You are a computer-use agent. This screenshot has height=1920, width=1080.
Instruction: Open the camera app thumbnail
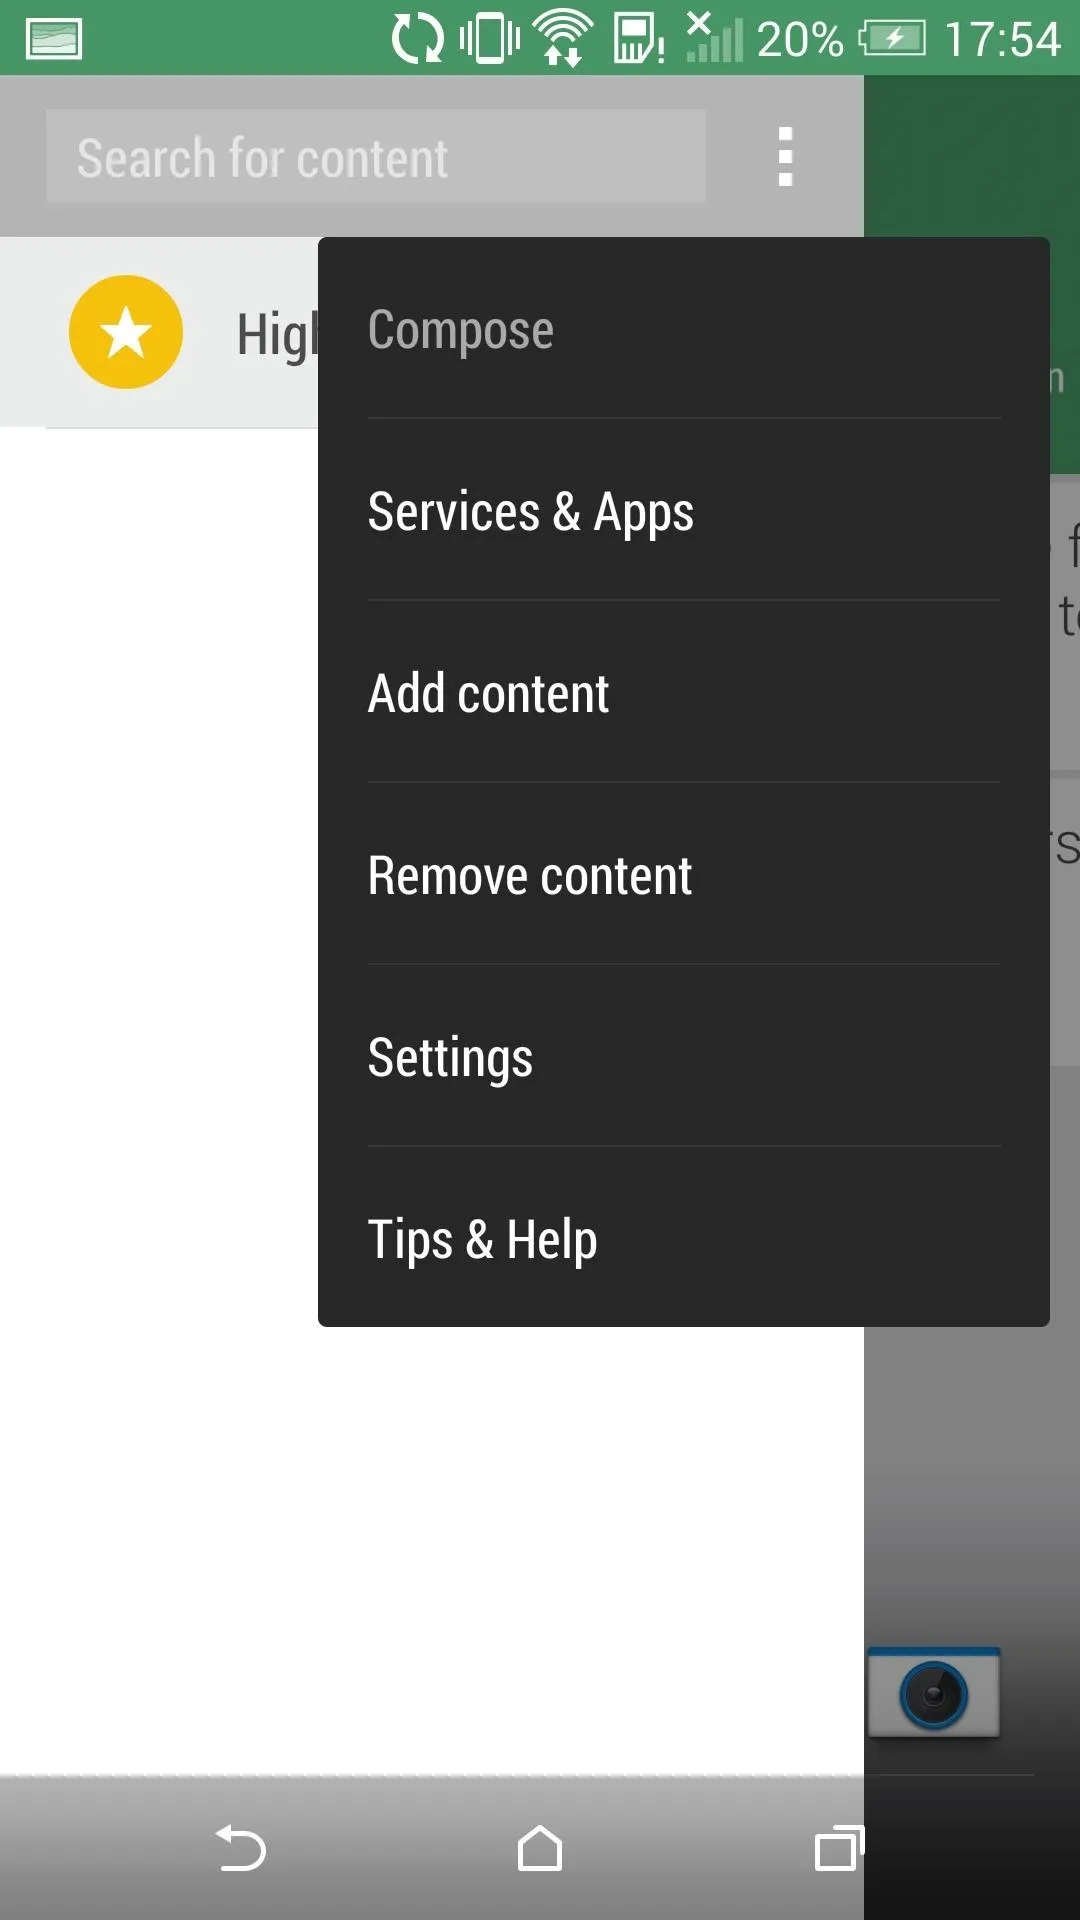934,1692
